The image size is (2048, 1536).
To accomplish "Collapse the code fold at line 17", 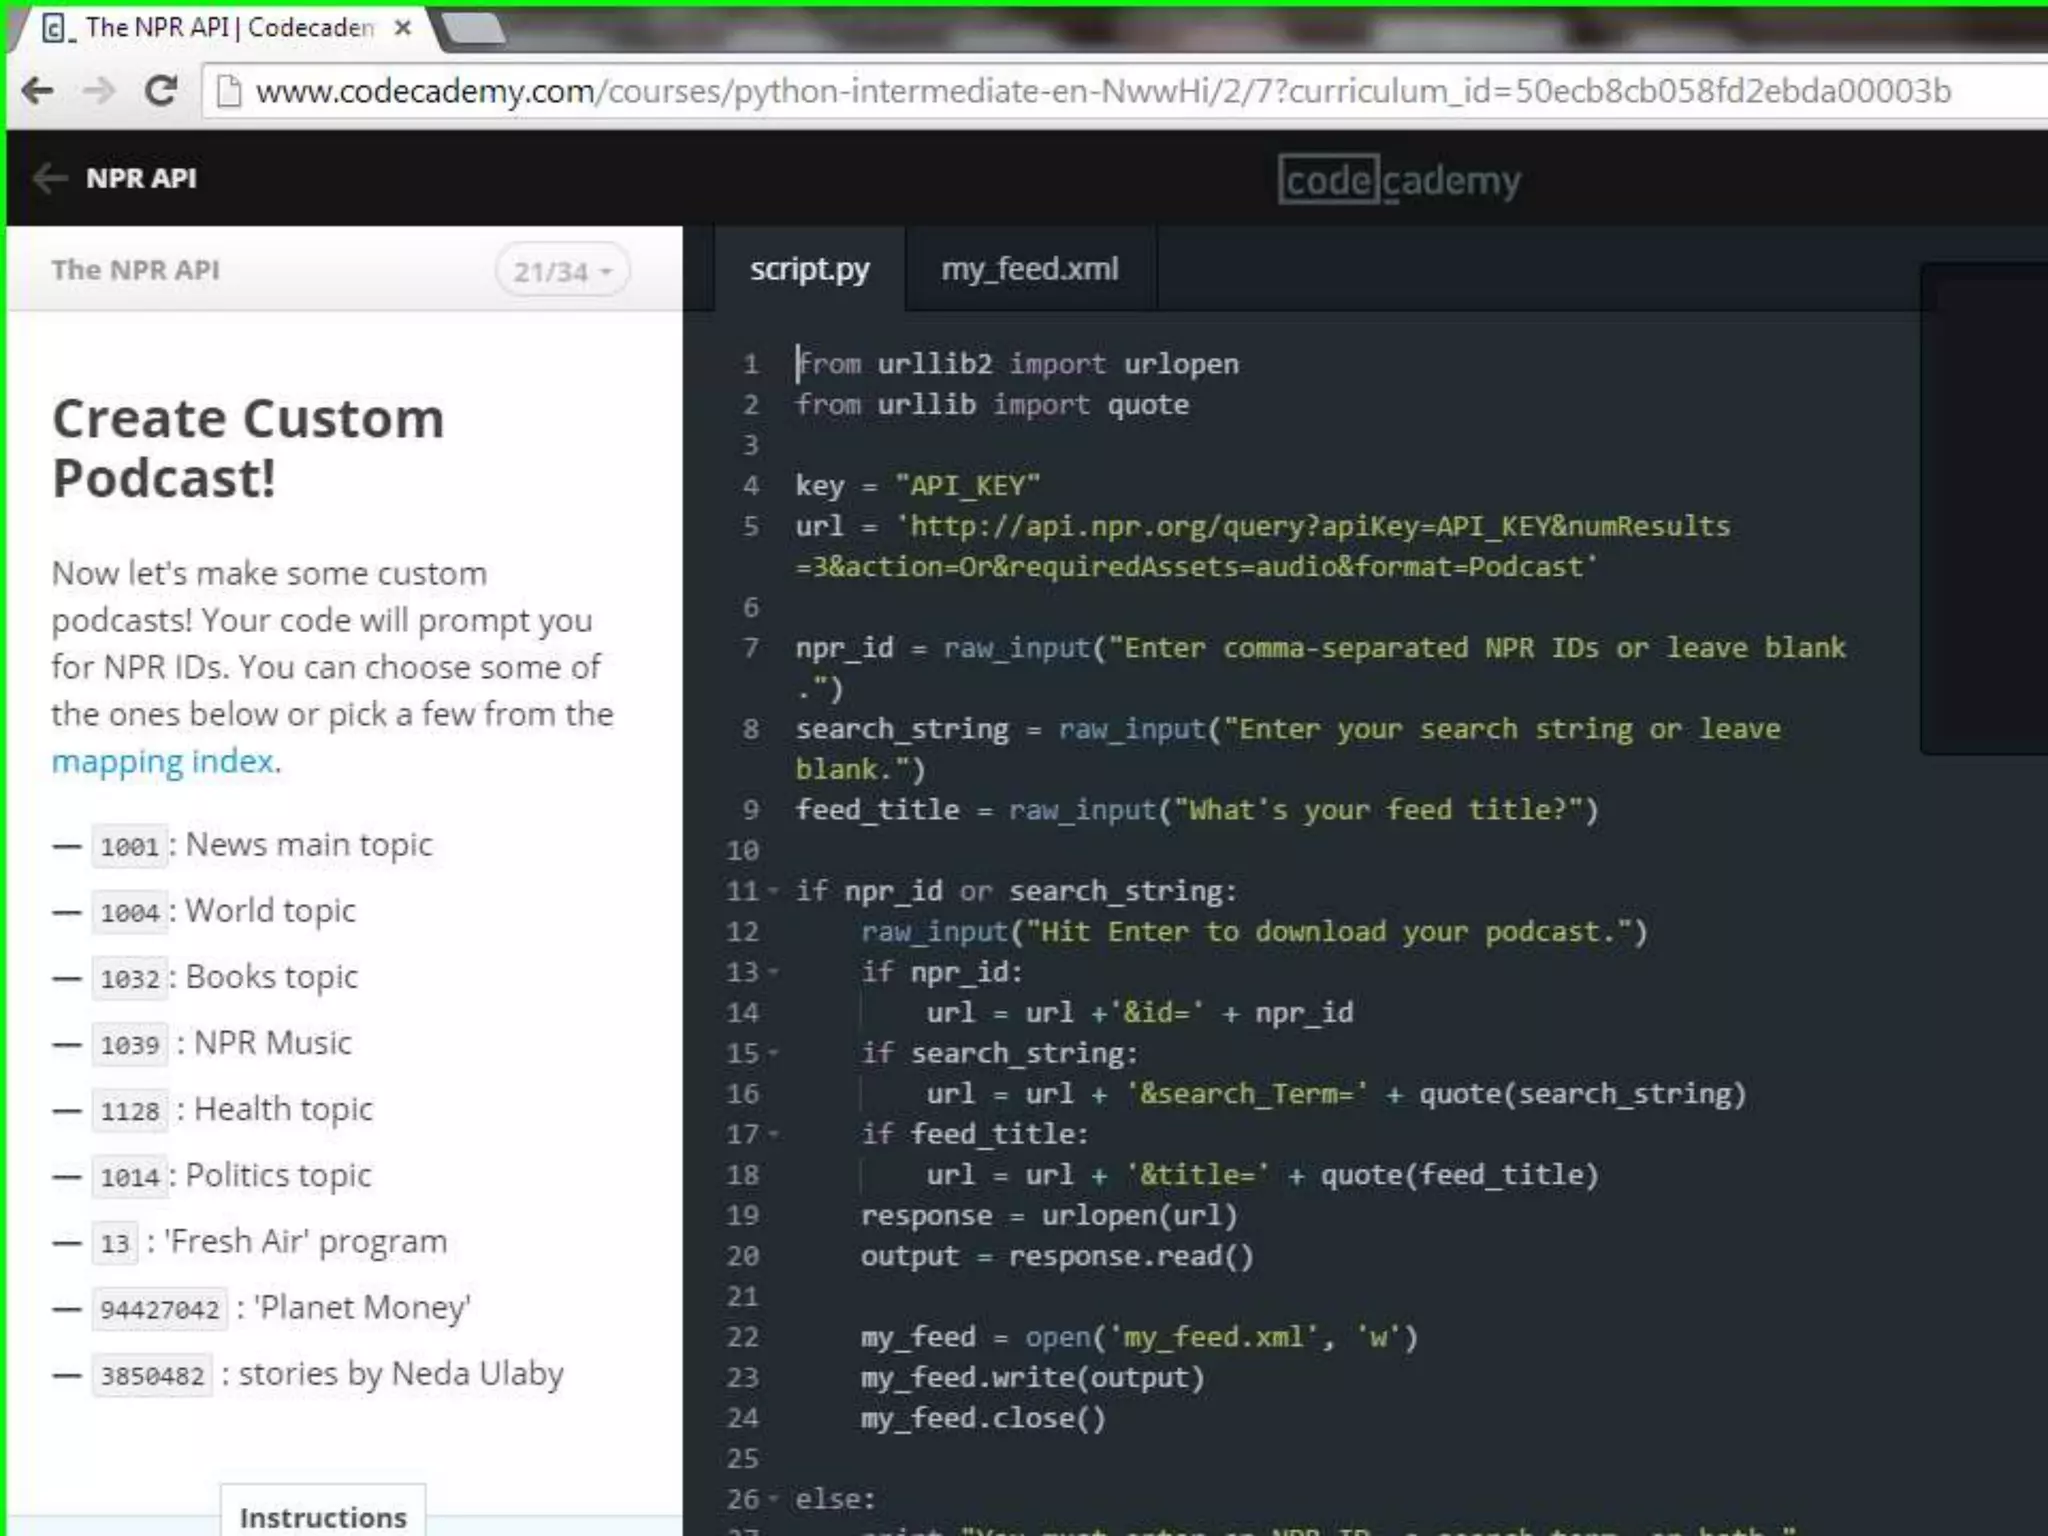I will coord(773,1134).
